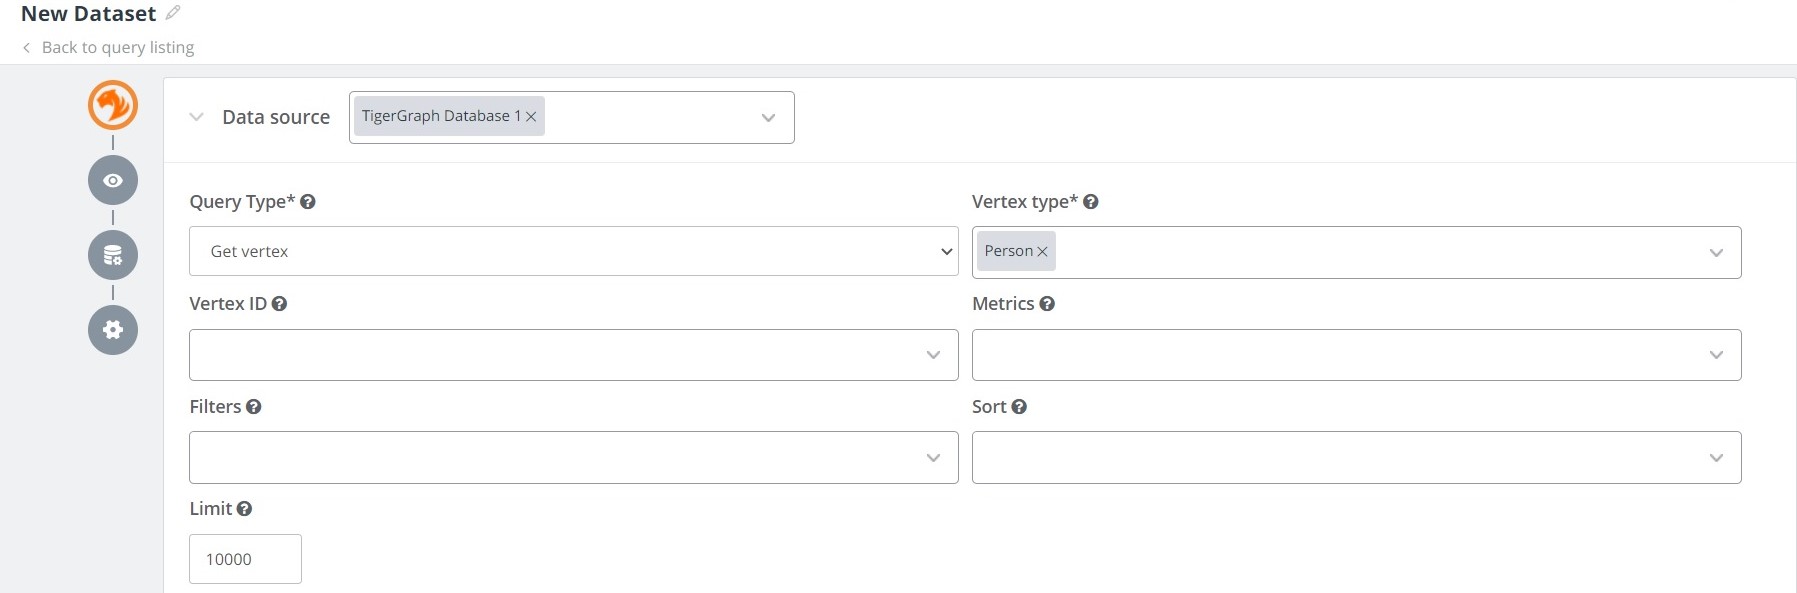Remove the Person vertex type tag
The height and width of the screenshot is (593, 1797).
1042,252
